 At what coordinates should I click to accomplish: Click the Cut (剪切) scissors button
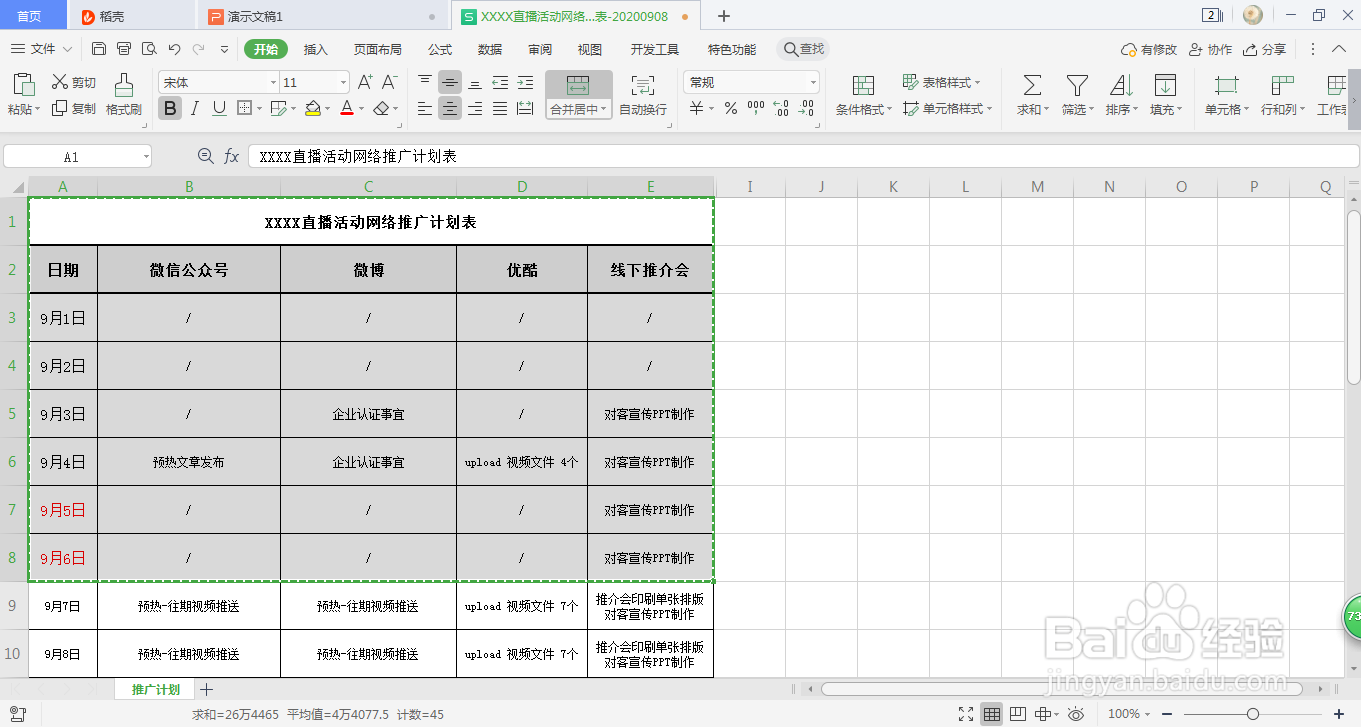click(x=74, y=83)
